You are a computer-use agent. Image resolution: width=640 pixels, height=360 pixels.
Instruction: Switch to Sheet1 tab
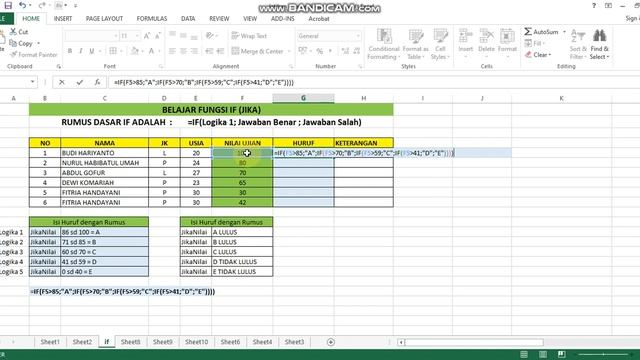point(50,342)
